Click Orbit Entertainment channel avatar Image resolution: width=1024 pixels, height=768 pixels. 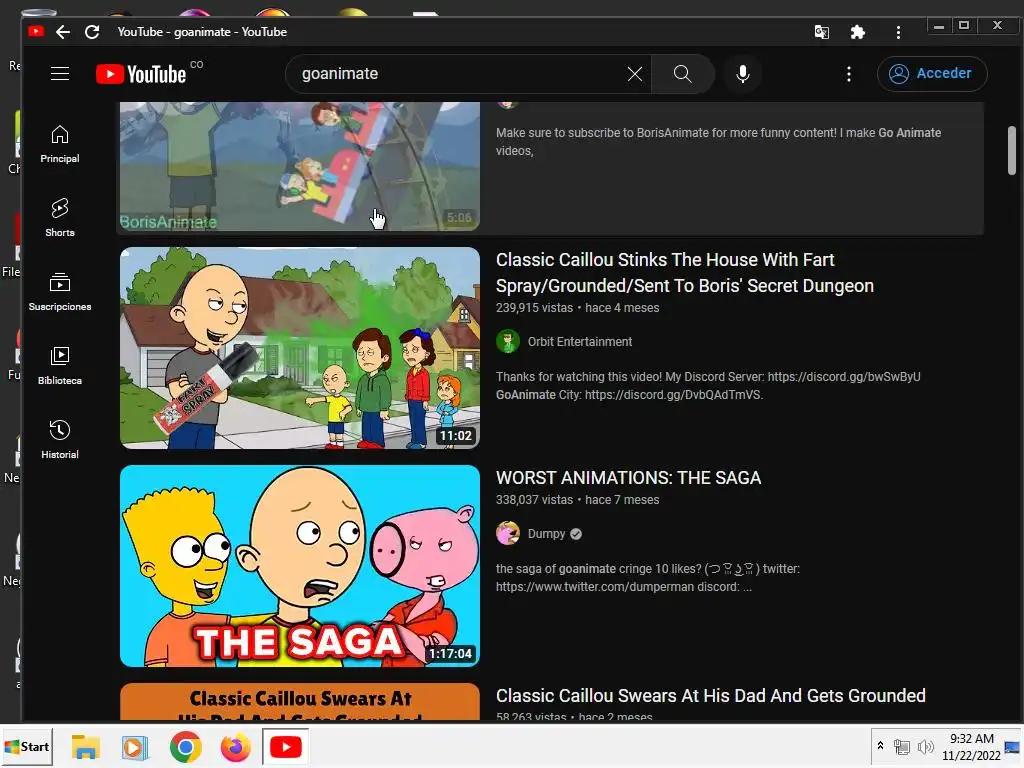507,342
